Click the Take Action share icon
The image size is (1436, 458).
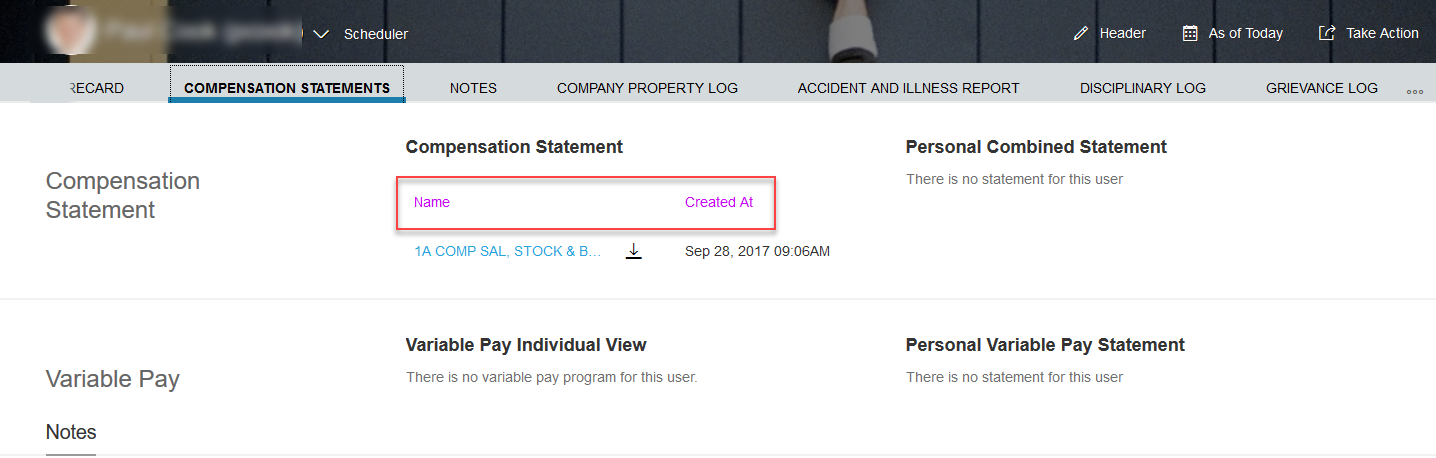1327,33
